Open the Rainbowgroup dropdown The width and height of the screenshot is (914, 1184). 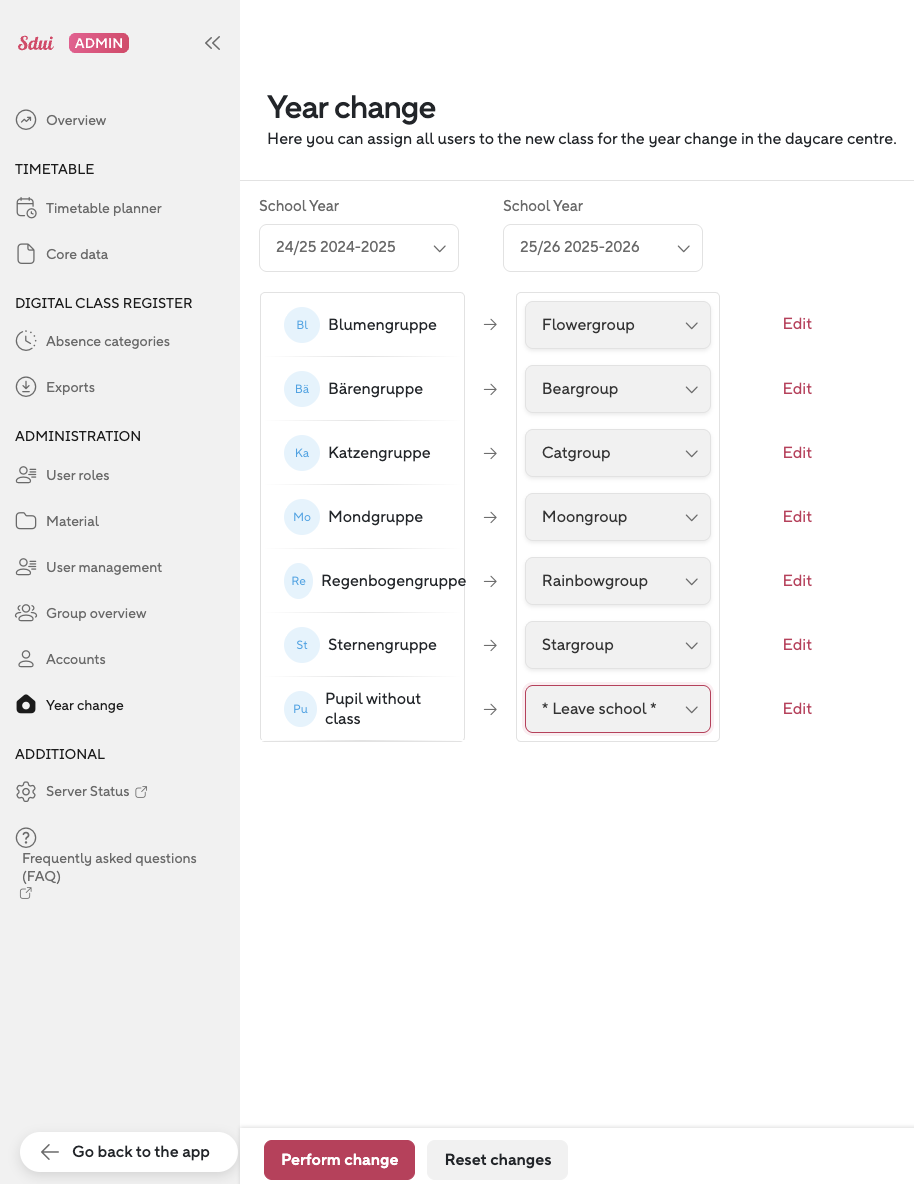(617, 581)
